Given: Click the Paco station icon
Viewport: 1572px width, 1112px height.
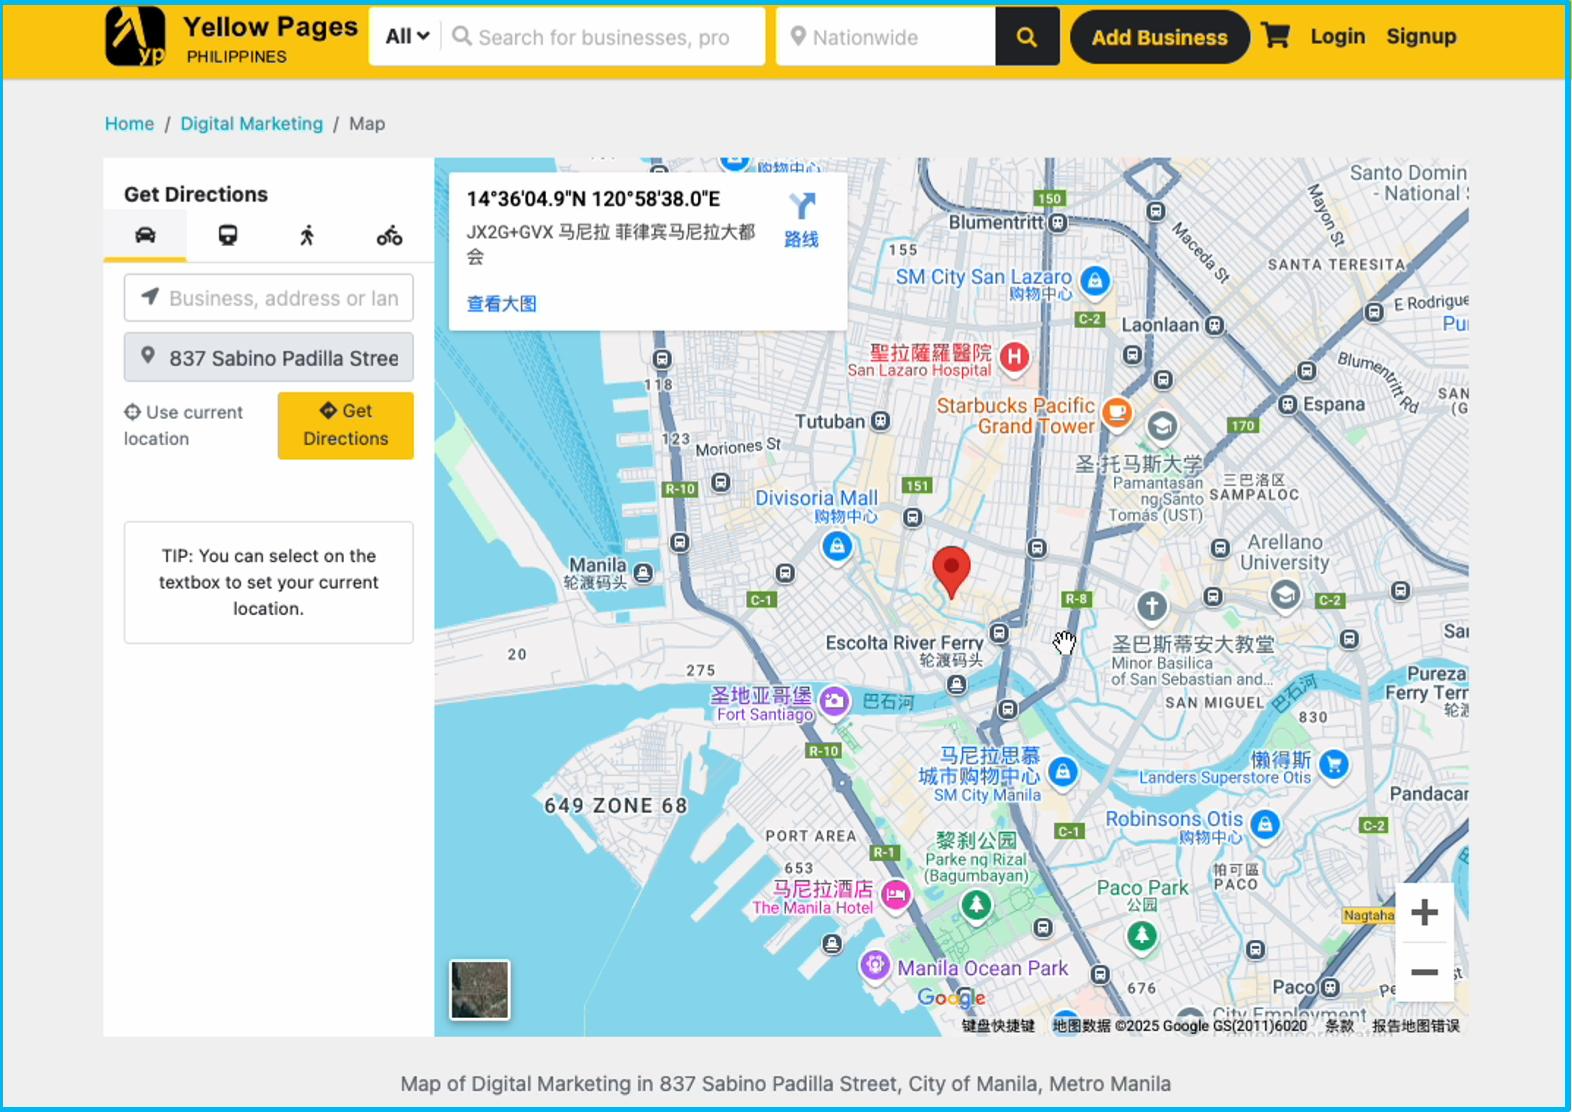Looking at the screenshot, I should [x=1330, y=988].
